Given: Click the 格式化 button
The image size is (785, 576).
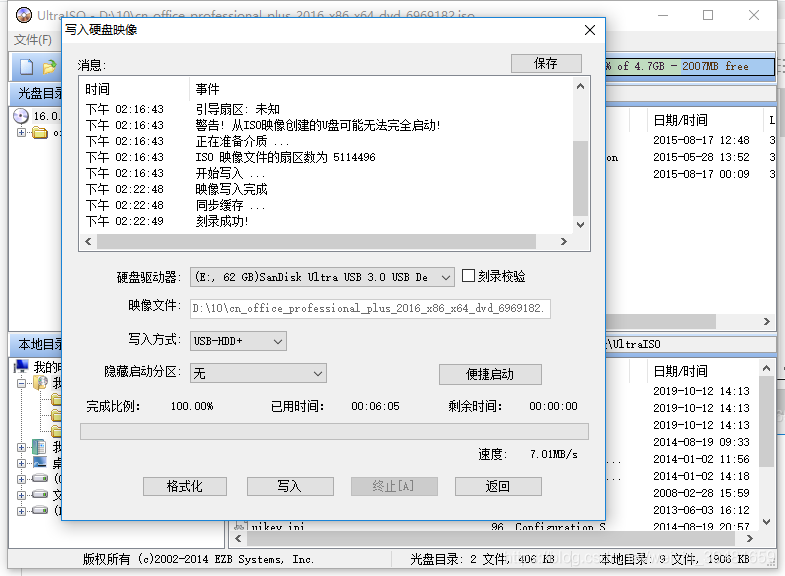Looking at the screenshot, I should [185, 486].
